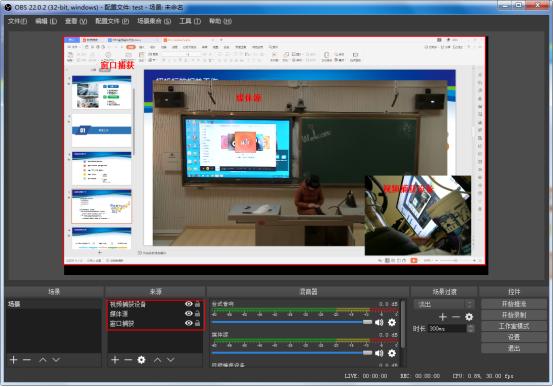
Task: Mute the 台式音响 desktop audio speaker
Action: point(379,322)
